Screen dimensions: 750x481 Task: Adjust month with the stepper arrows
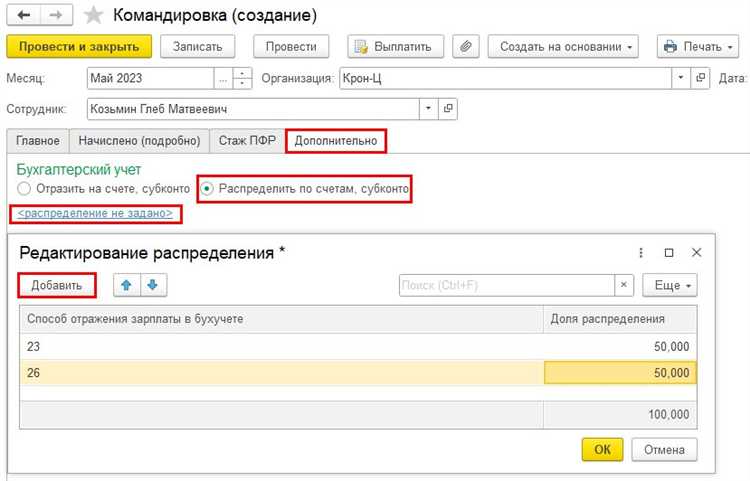coord(242,78)
